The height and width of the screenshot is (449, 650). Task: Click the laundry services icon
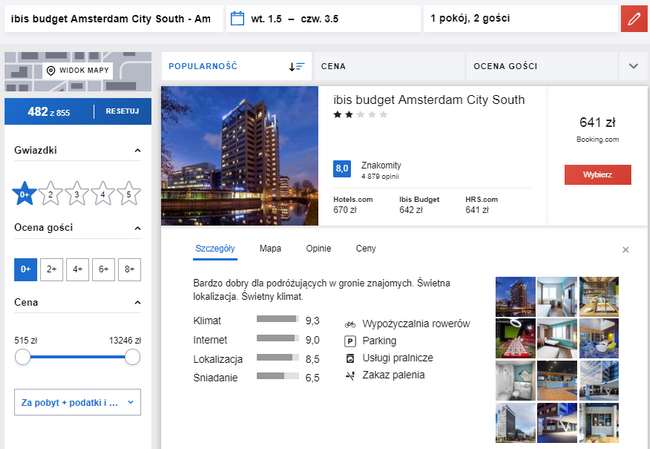[350, 358]
